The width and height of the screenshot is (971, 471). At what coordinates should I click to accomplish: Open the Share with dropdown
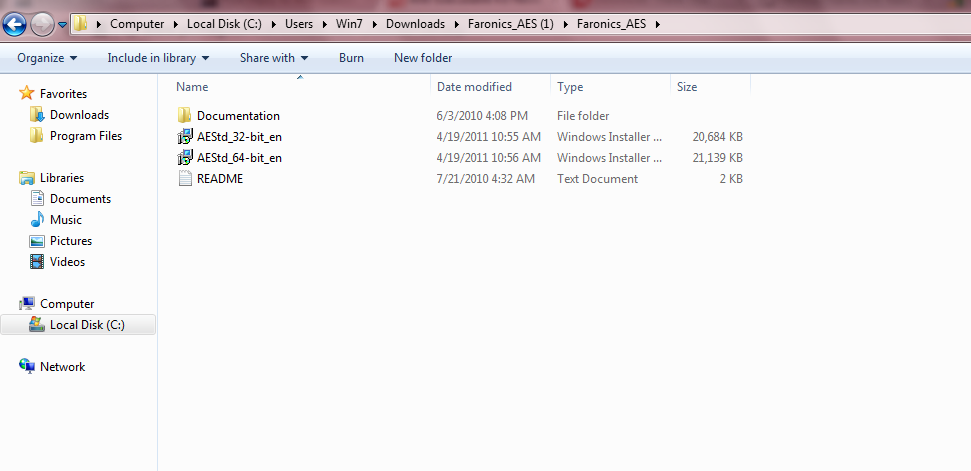(274, 58)
